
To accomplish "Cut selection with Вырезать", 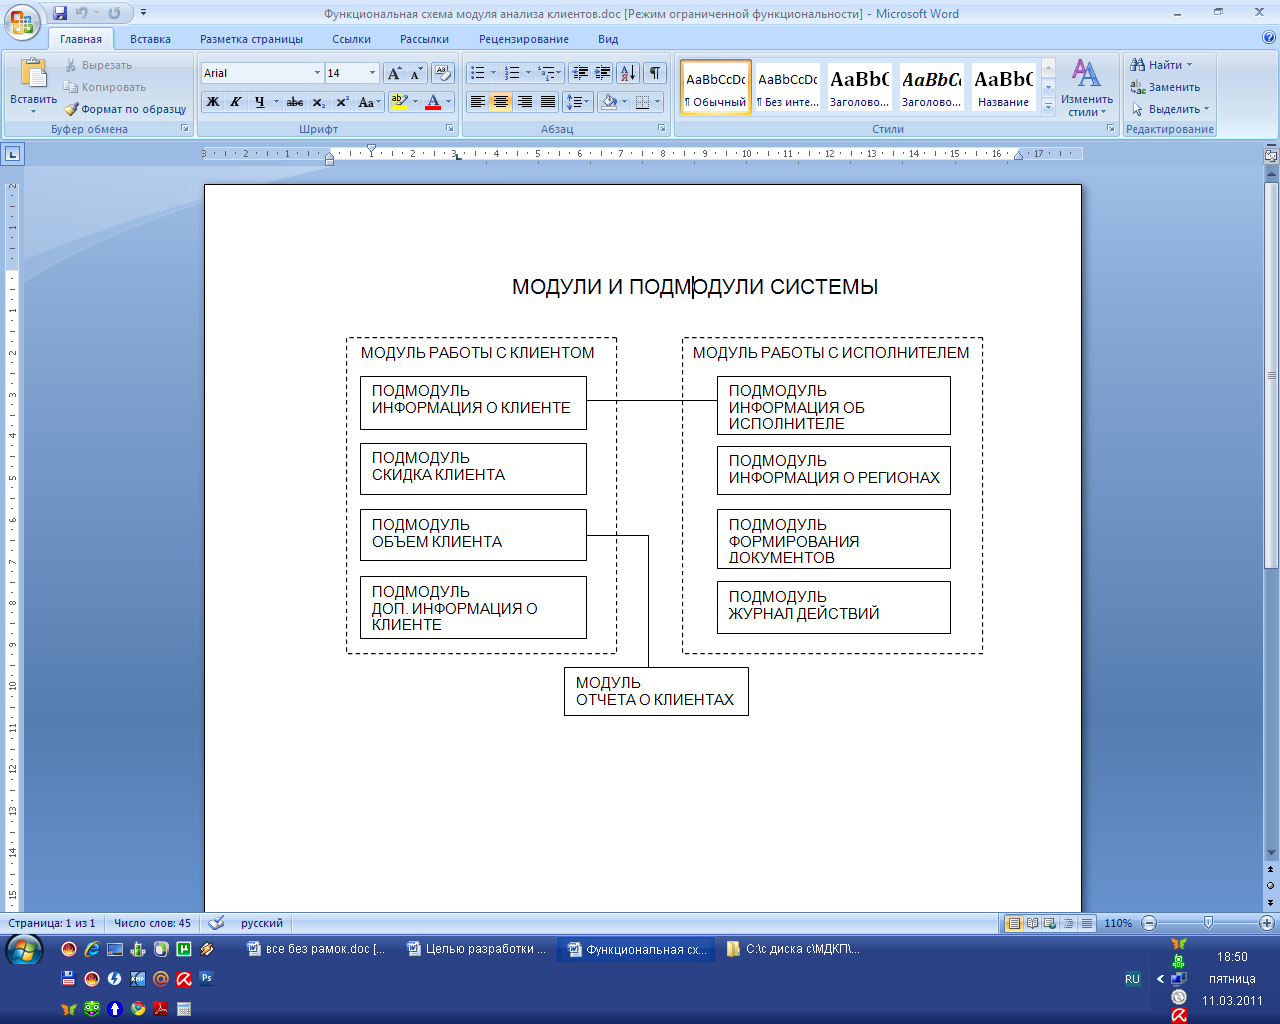I will click(98, 65).
